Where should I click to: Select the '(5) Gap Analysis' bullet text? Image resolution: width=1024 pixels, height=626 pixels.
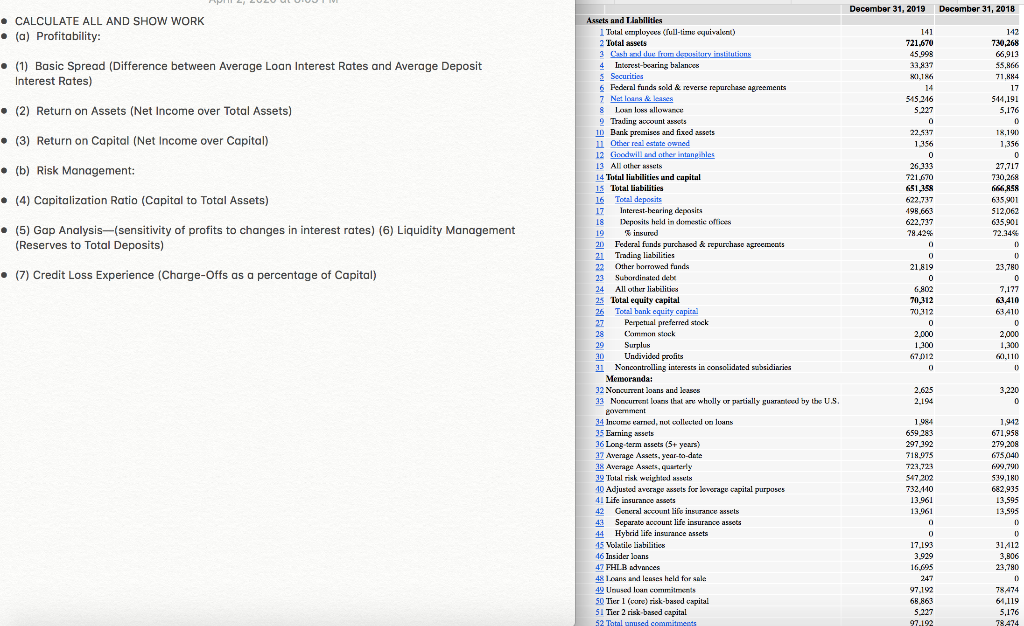pos(265,238)
